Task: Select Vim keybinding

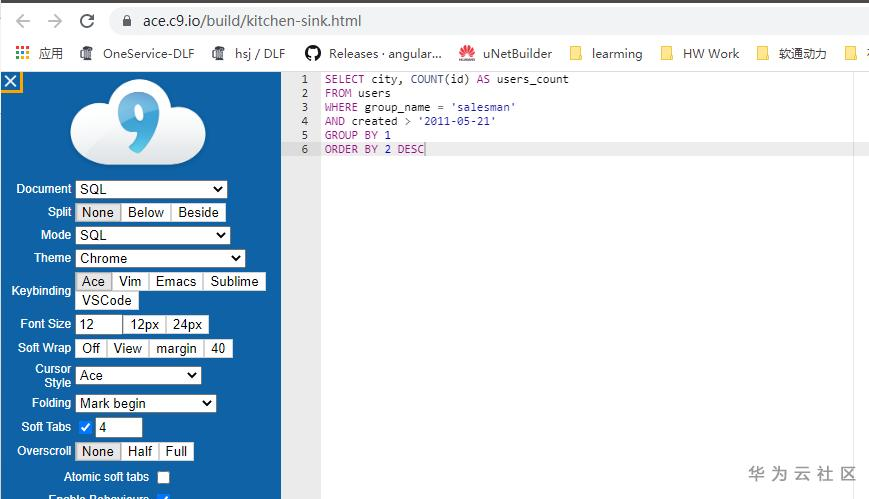Action: (x=130, y=282)
